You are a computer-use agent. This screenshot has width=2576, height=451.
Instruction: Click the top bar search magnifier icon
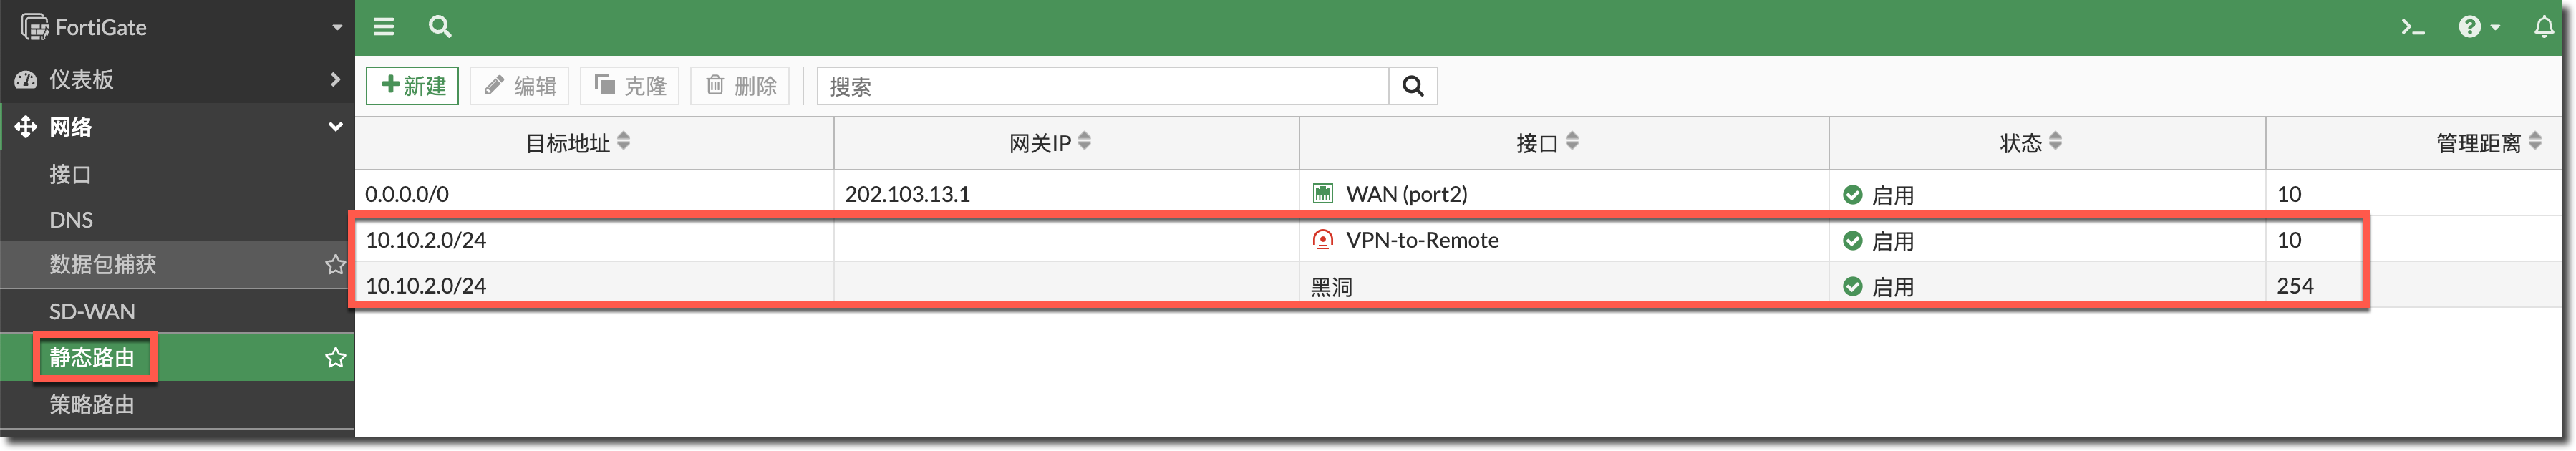[x=440, y=27]
